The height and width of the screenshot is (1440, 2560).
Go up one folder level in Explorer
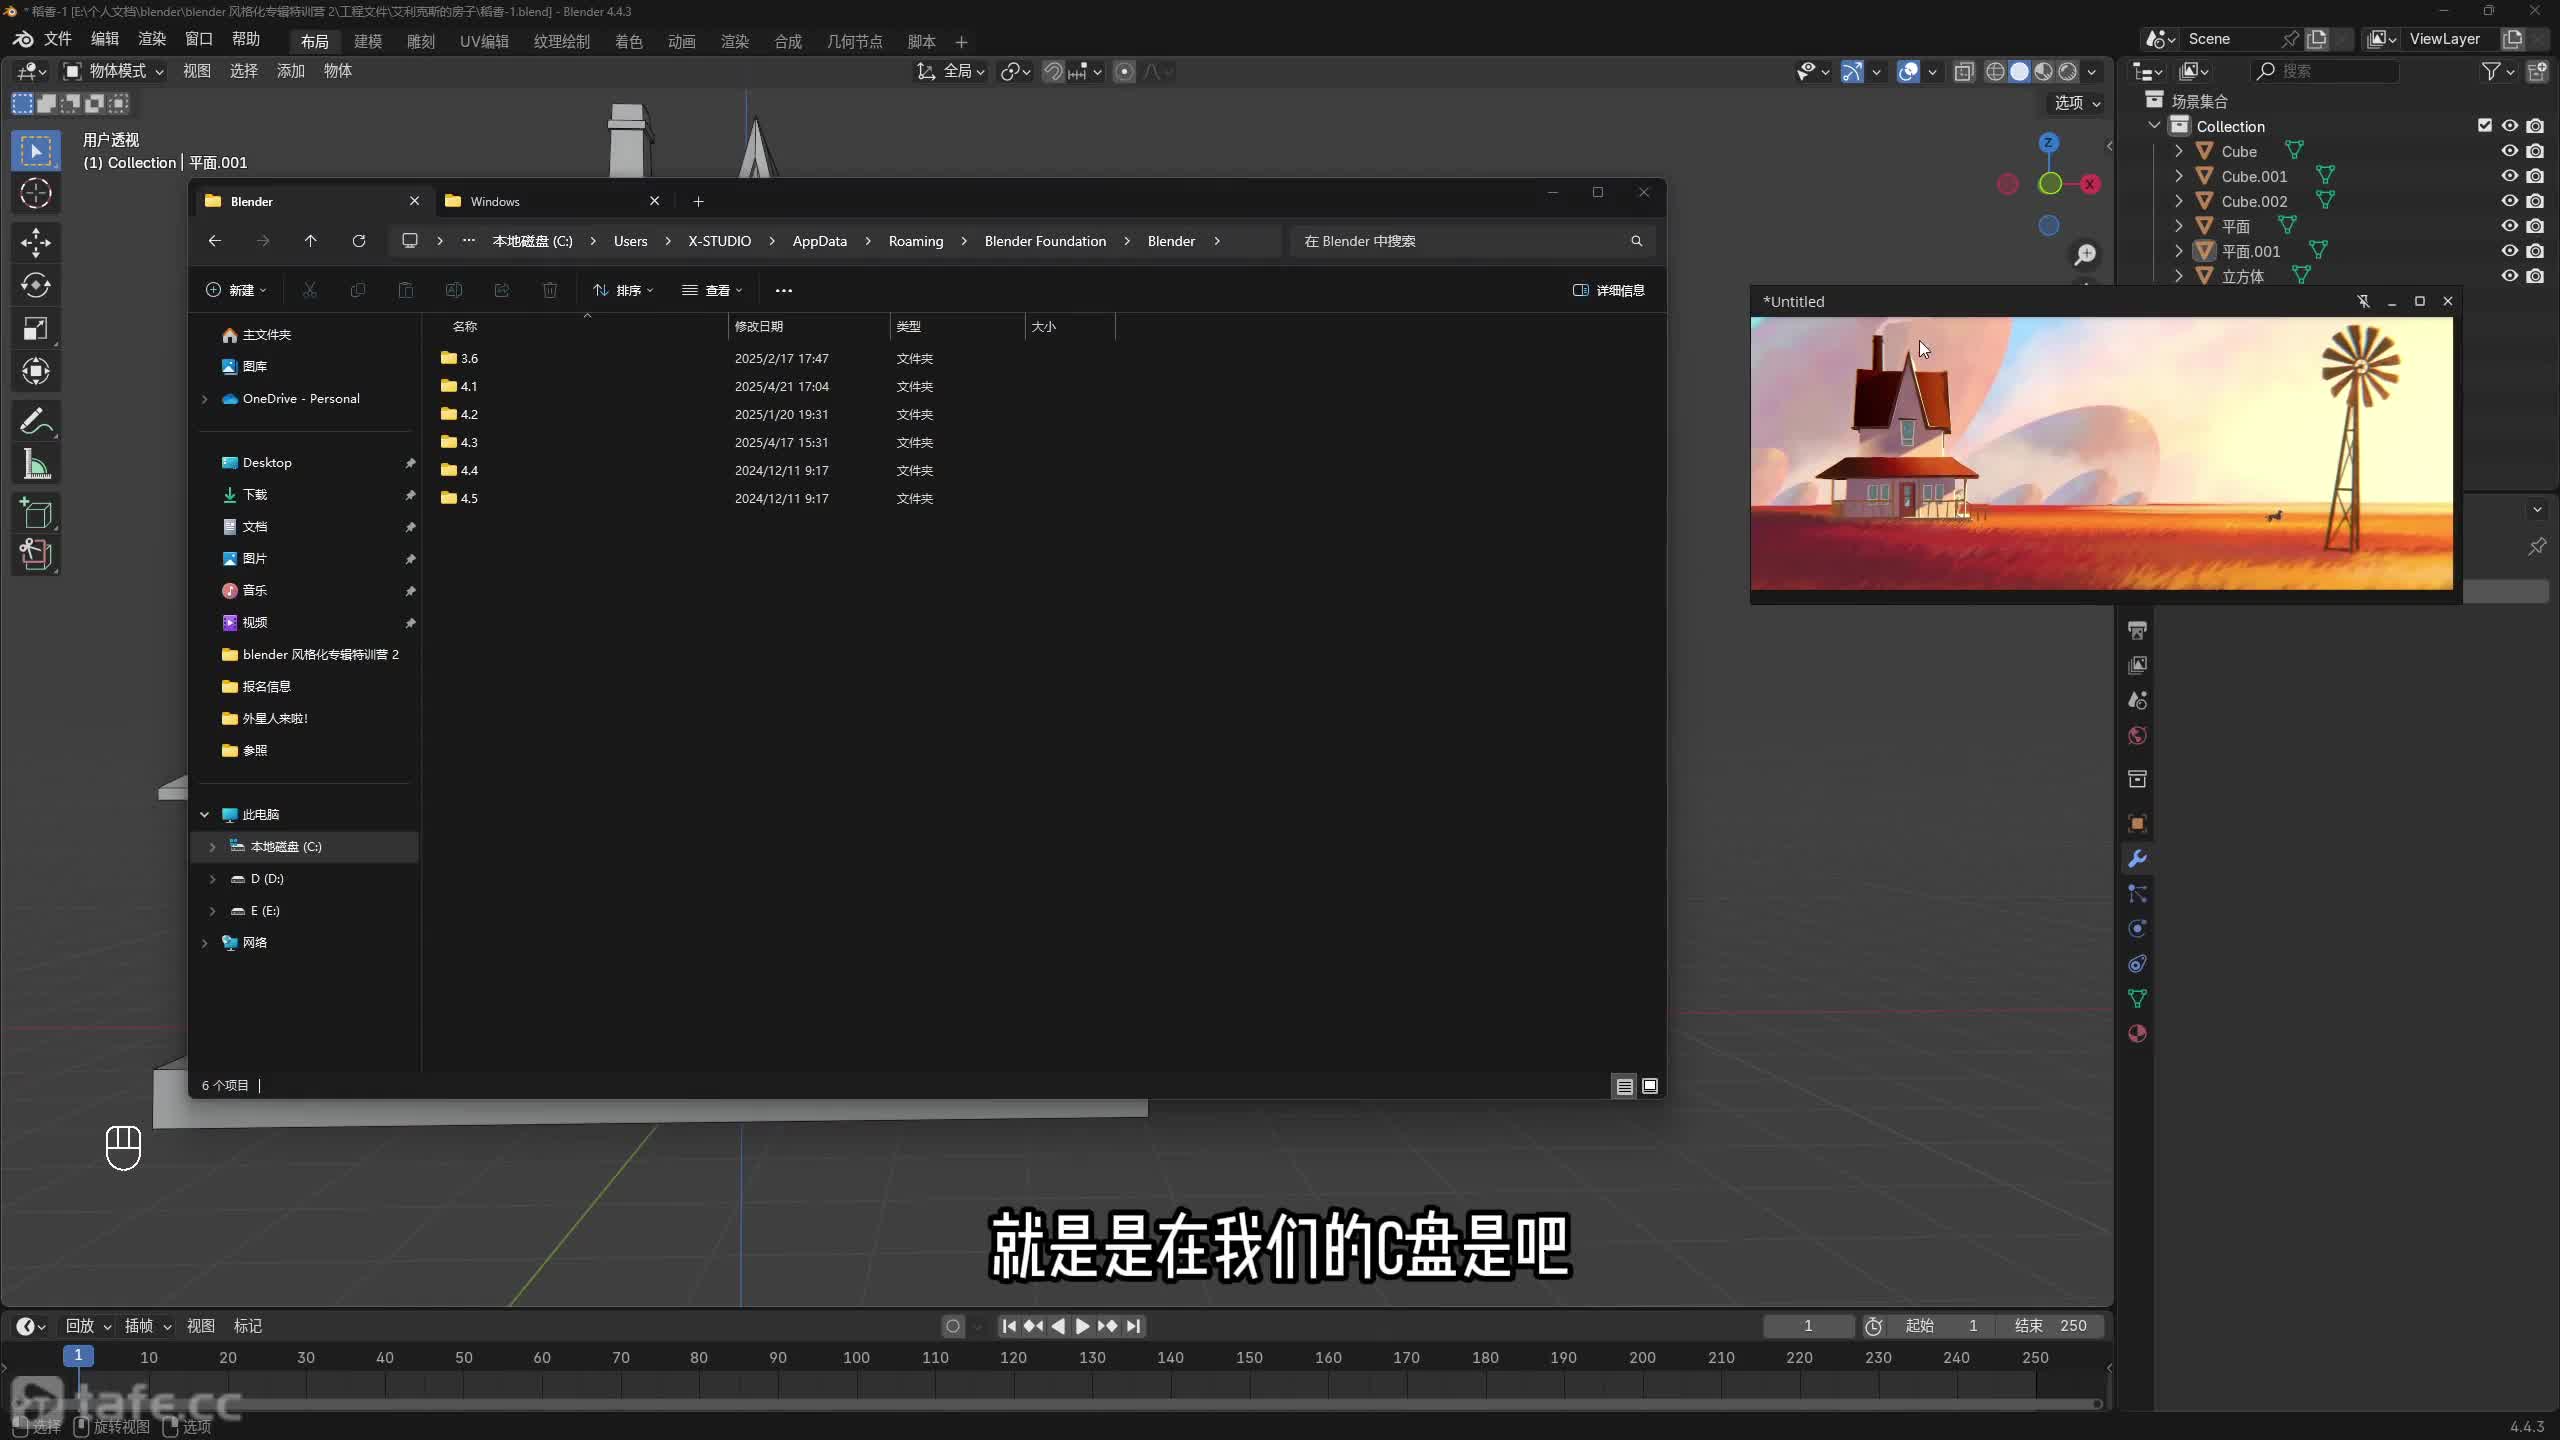click(x=311, y=241)
